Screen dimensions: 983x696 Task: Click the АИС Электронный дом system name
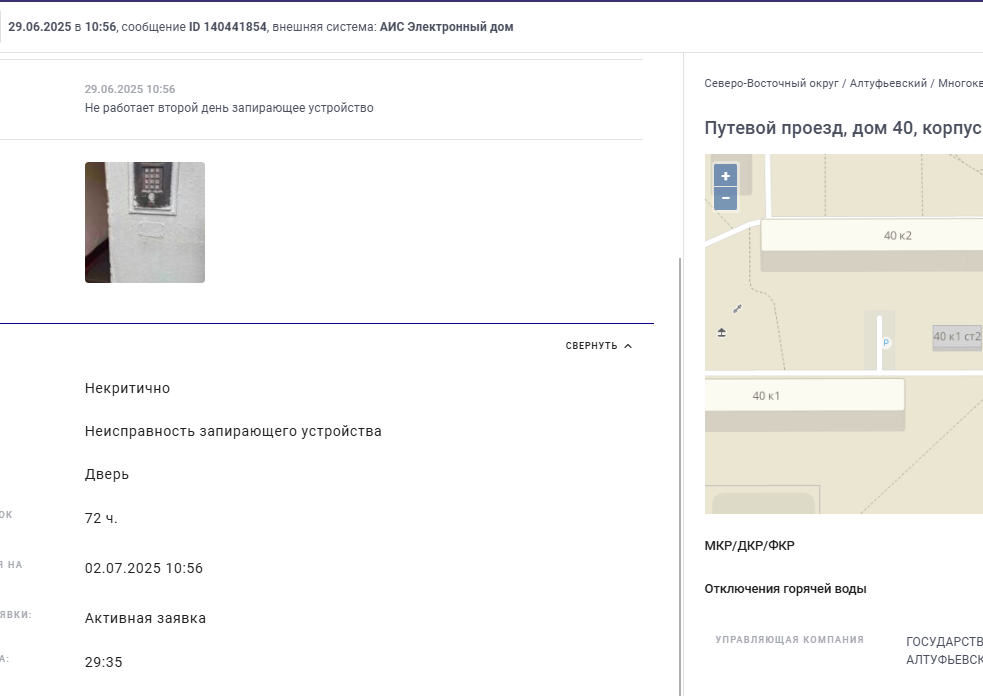click(x=446, y=27)
